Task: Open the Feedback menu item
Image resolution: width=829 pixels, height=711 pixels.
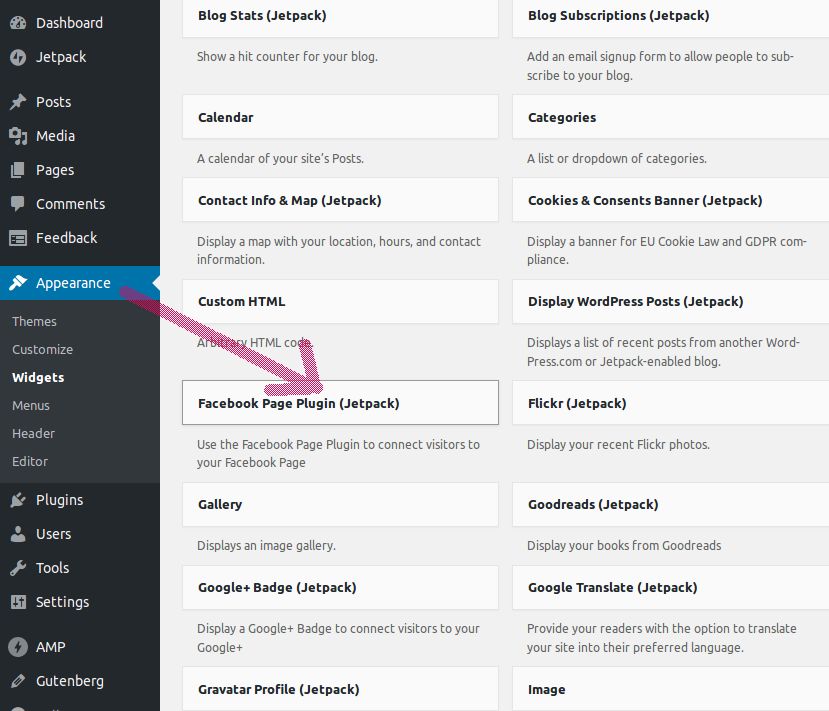Action: [80, 238]
